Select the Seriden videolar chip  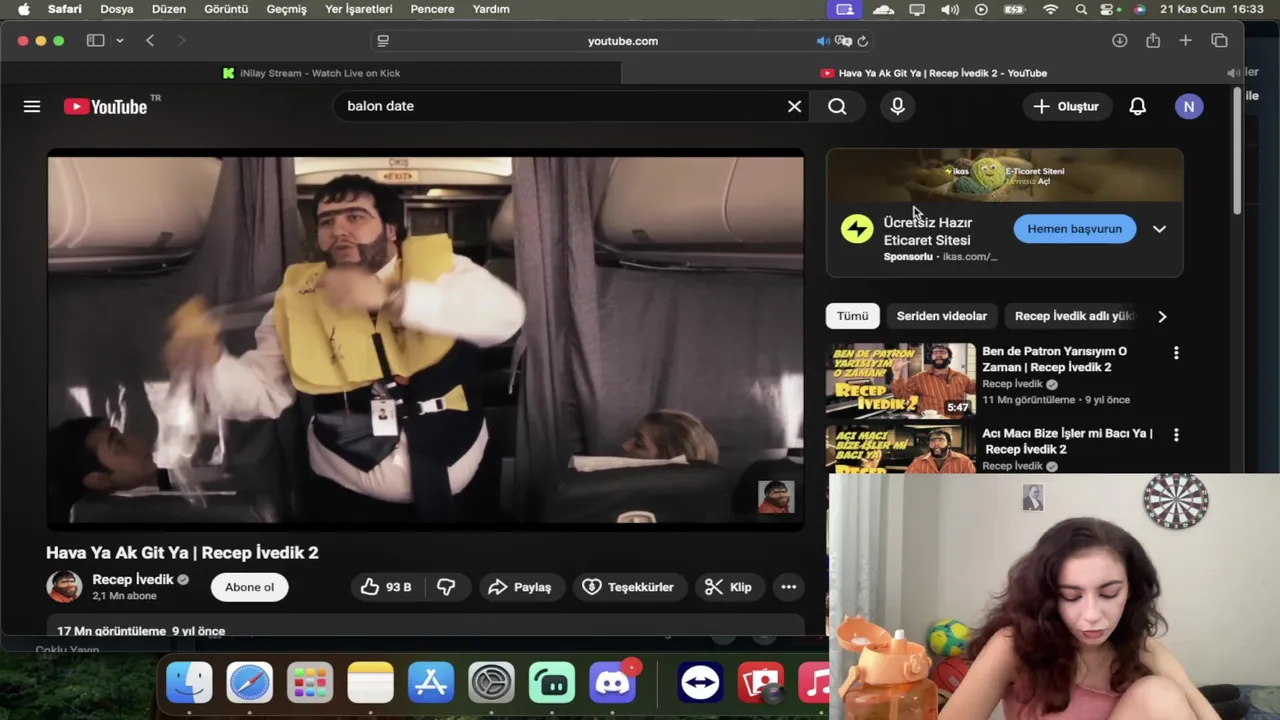tap(941, 316)
